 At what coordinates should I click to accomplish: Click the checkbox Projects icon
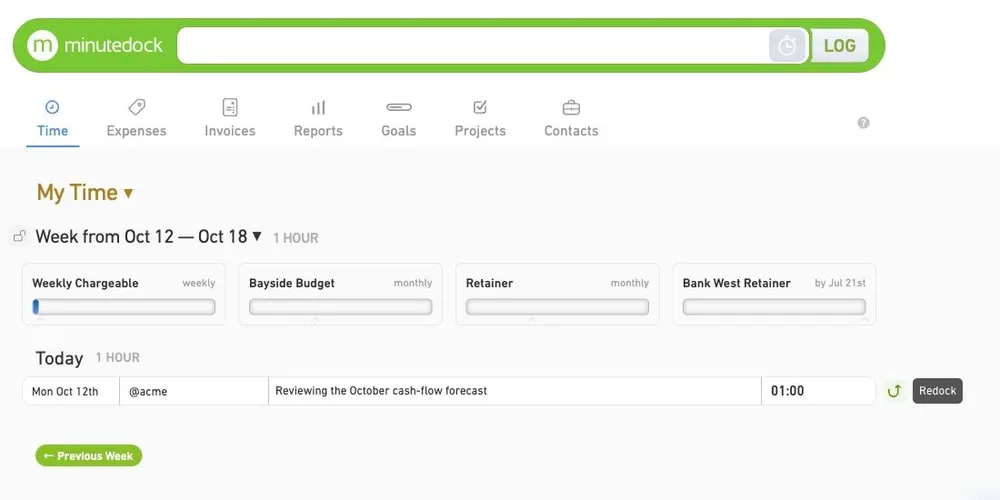click(x=480, y=107)
